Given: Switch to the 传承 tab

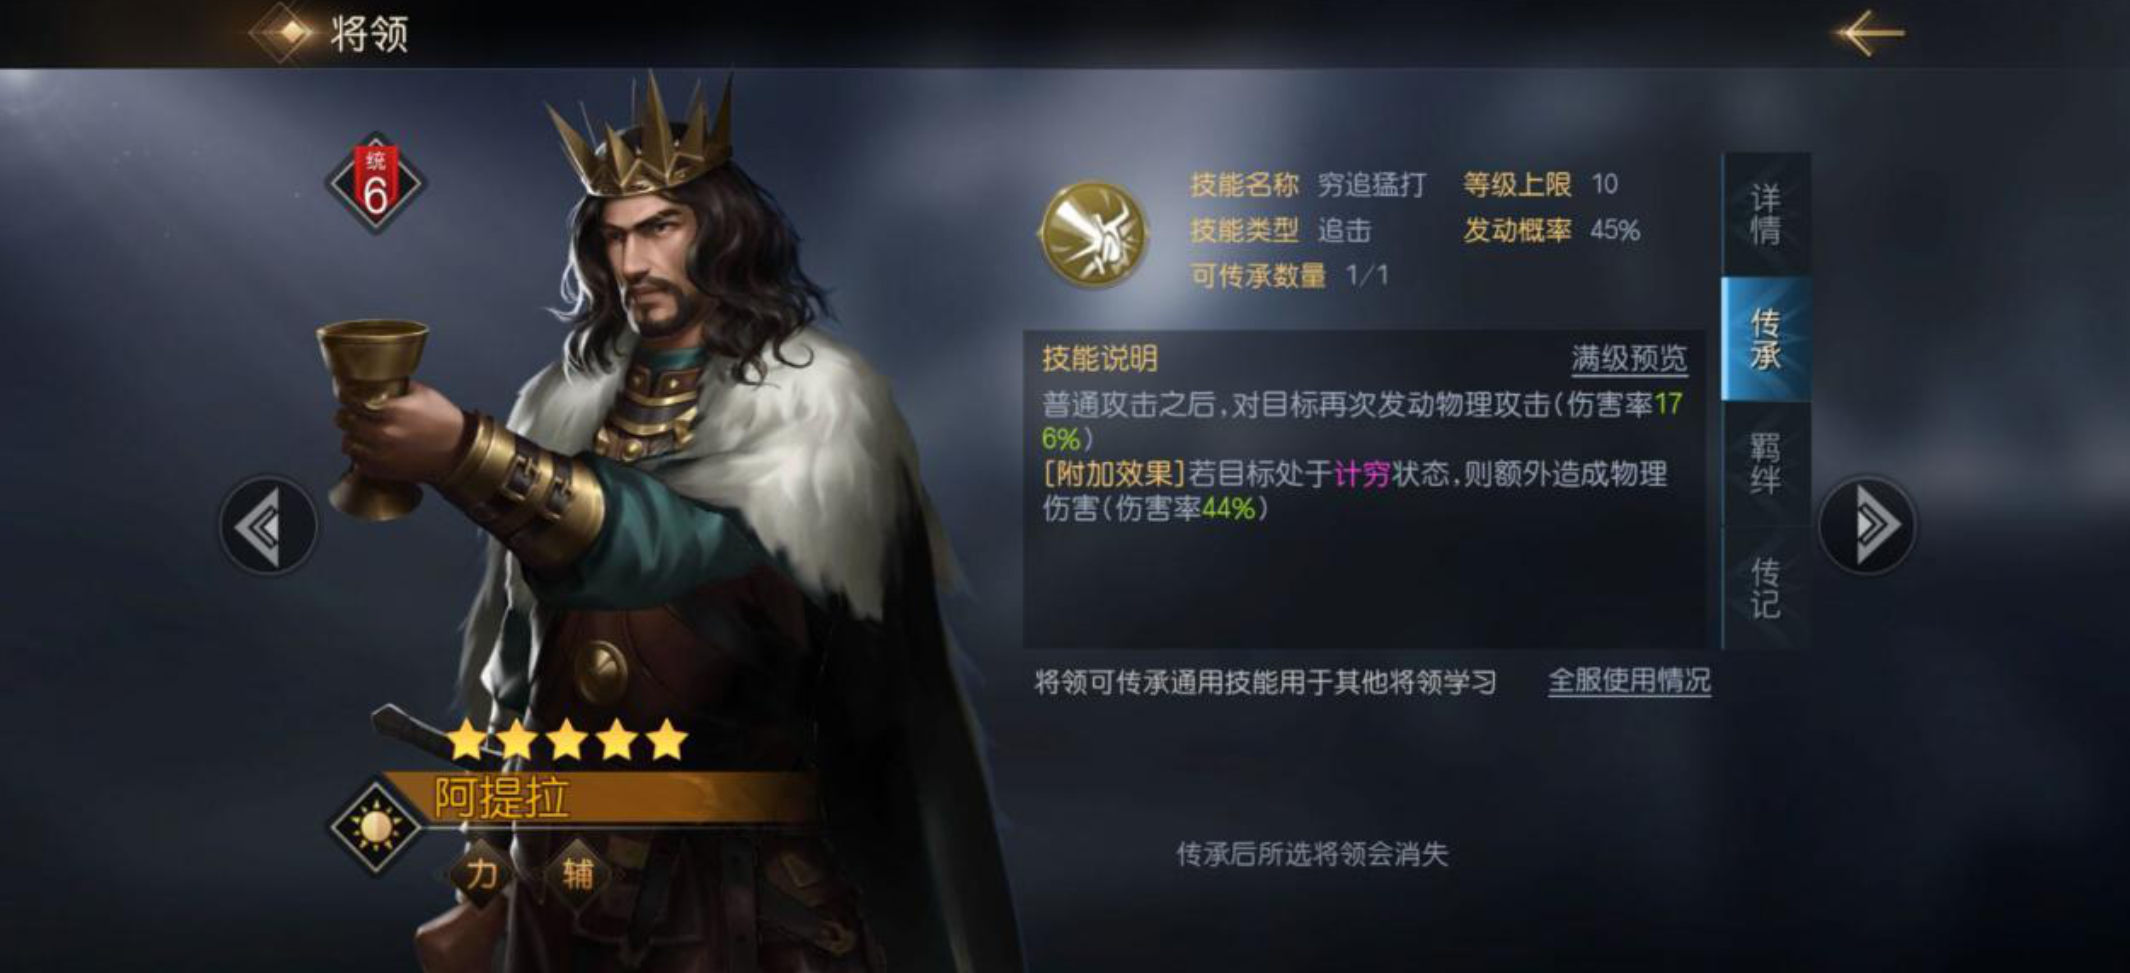Looking at the screenshot, I should click(1765, 339).
